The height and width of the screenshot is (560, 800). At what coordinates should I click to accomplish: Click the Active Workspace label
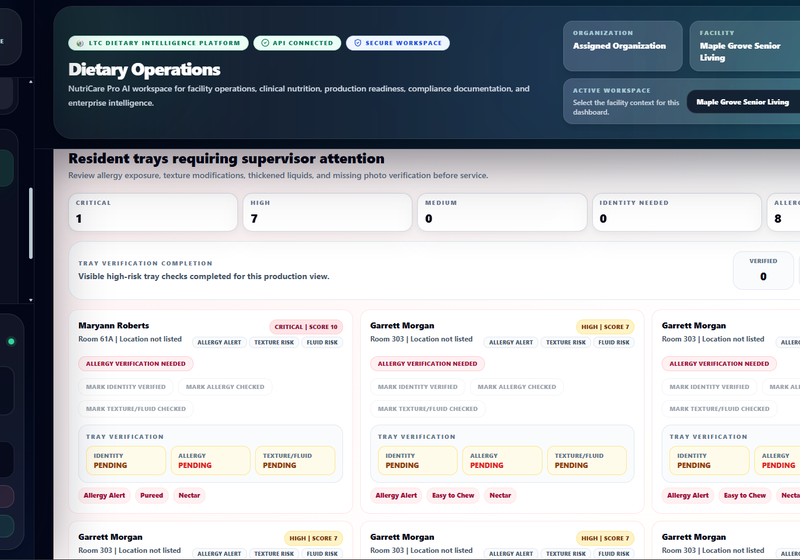612,90
